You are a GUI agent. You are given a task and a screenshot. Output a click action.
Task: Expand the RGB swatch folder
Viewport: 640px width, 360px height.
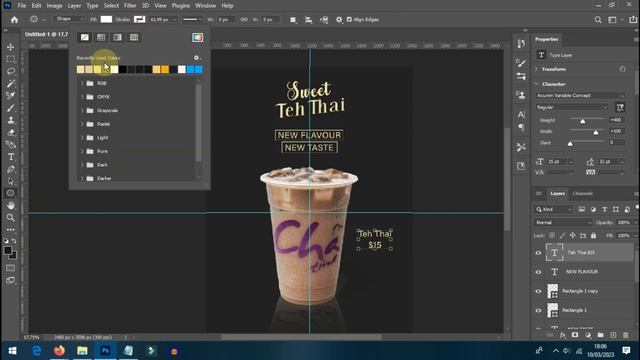point(82,83)
